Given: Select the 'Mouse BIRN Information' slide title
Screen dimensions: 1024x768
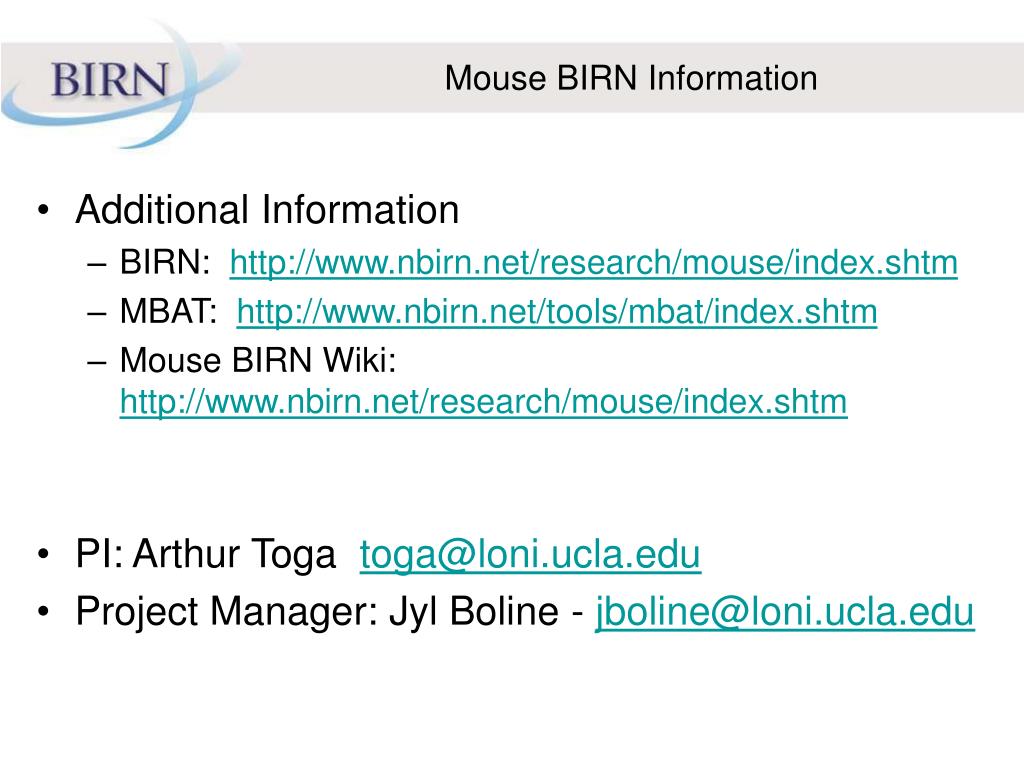Looking at the screenshot, I should 631,78.
